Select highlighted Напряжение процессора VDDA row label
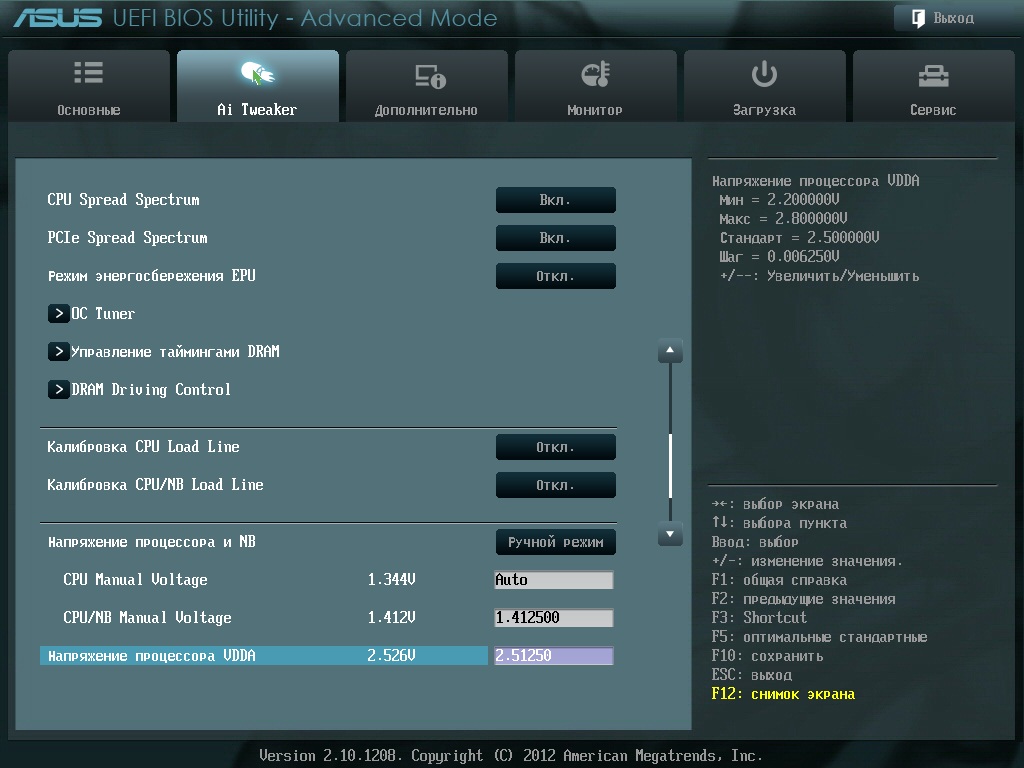The height and width of the screenshot is (768, 1024). click(x=152, y=655)
